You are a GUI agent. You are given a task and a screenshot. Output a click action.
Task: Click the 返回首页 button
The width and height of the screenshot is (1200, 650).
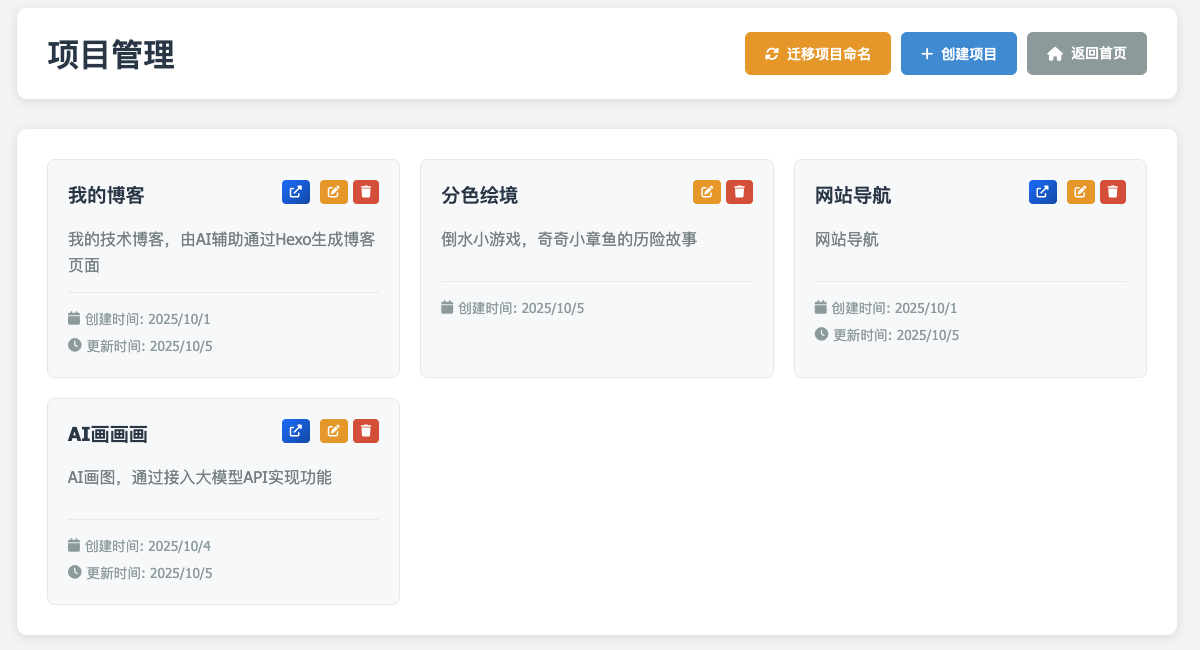pyautogui.click(x=1086, y=53)
